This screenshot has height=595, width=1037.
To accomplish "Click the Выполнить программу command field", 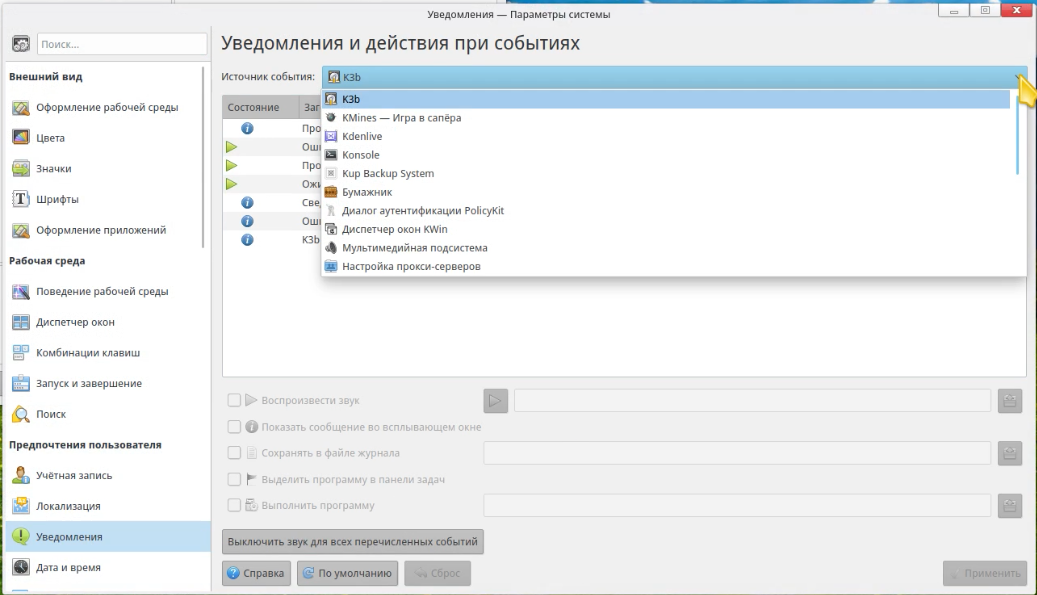I will 737,505.
